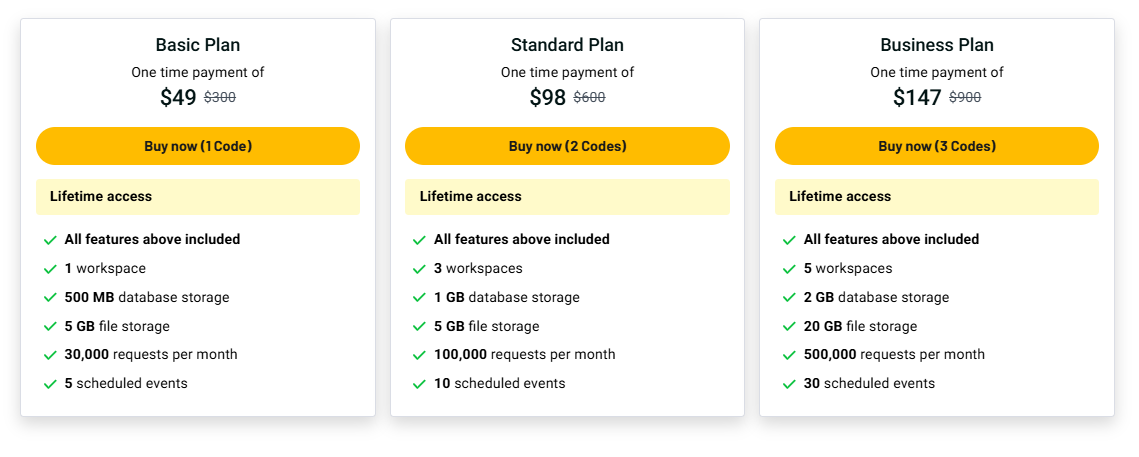
Task: Click the Business Plan Lifetime access banner
Action: pos(936,197)
